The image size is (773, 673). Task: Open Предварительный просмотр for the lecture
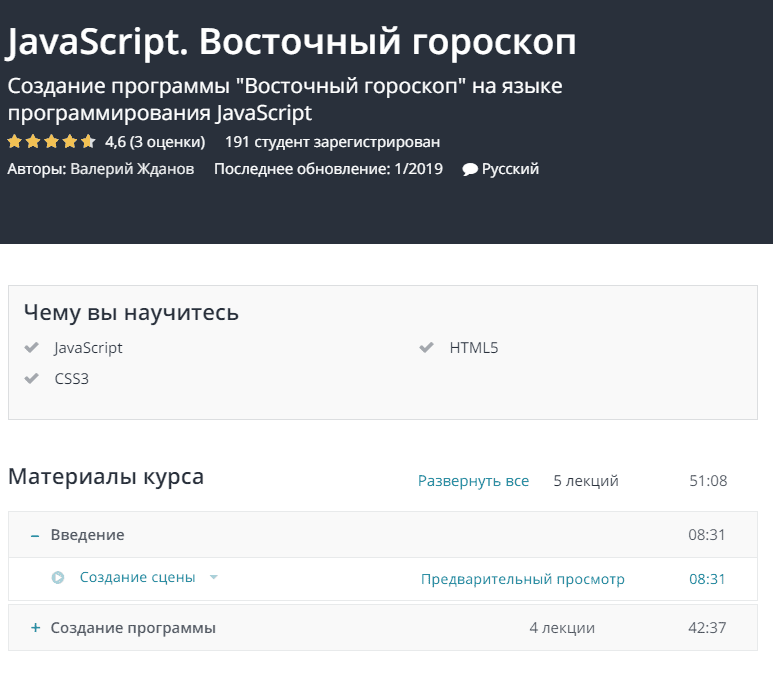click(522, 579)
